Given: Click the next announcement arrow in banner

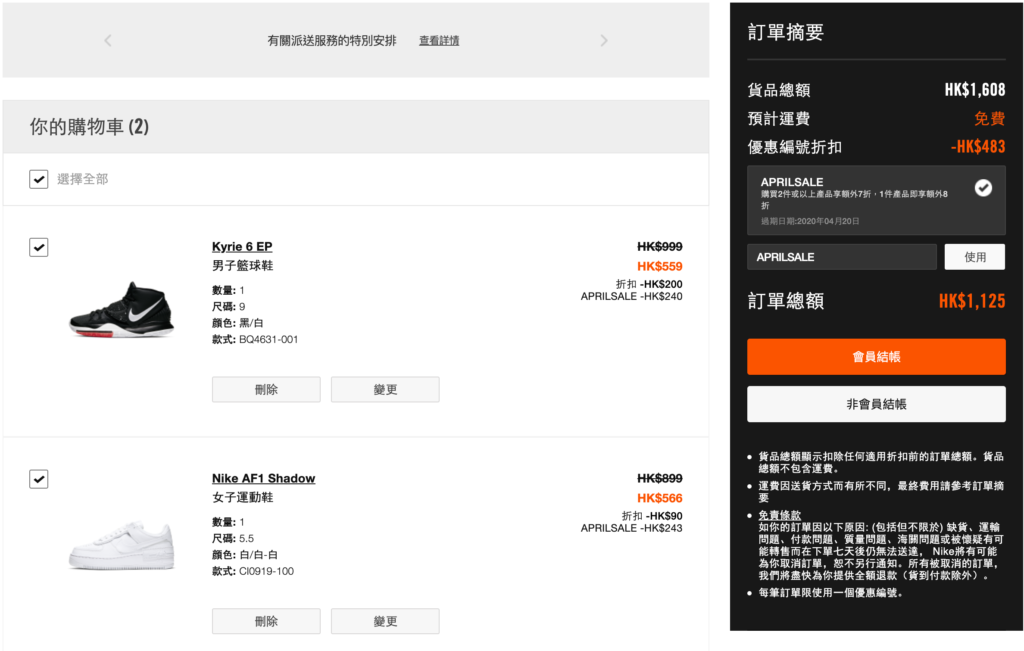Looking at the screenshot, I should tap(603, 40).
